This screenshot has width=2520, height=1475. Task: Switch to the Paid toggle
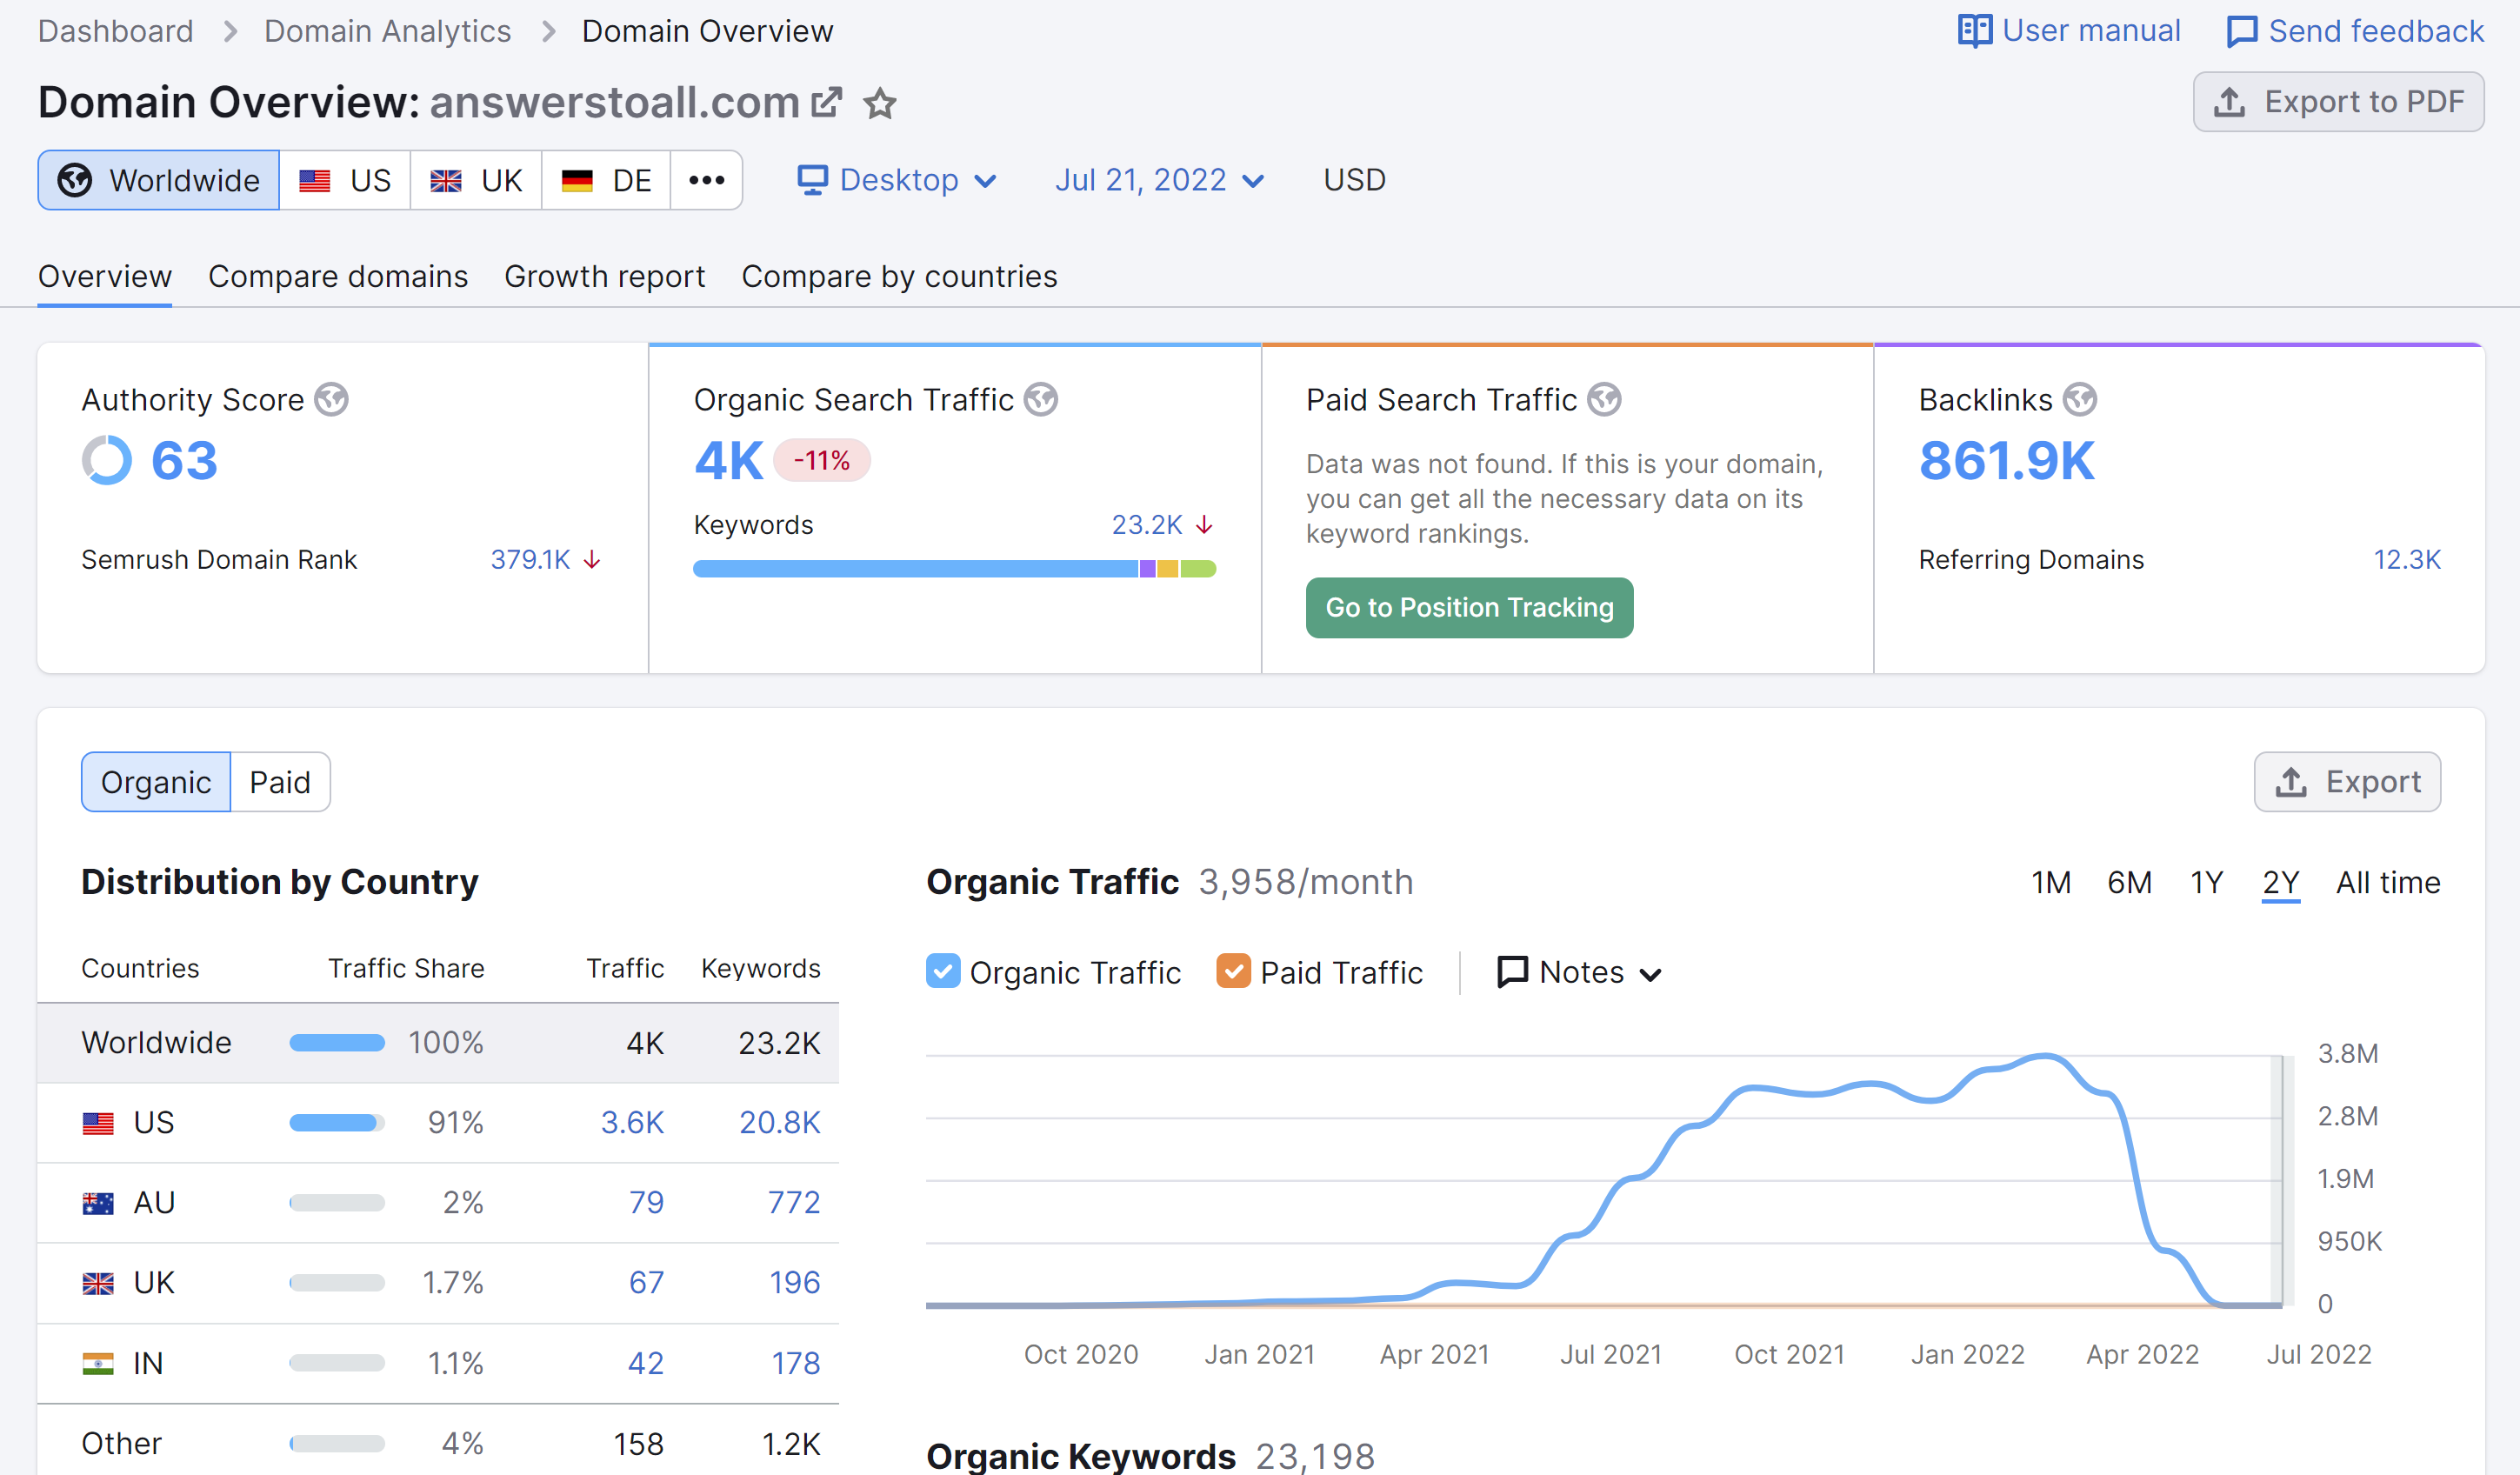[x=280, y=782]
